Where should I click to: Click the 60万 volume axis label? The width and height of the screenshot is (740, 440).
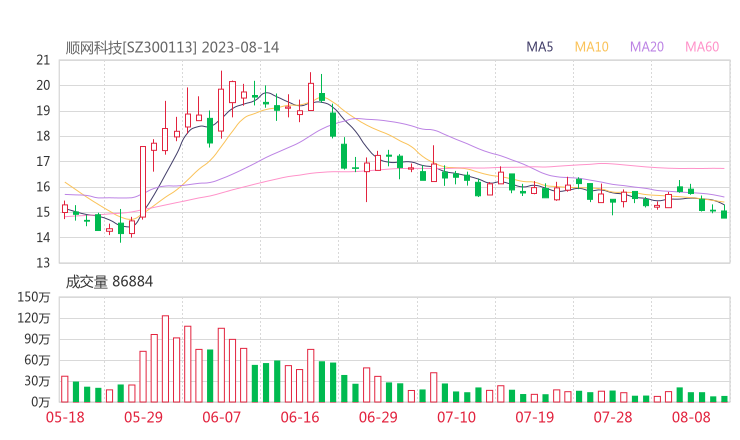(37, 360)
